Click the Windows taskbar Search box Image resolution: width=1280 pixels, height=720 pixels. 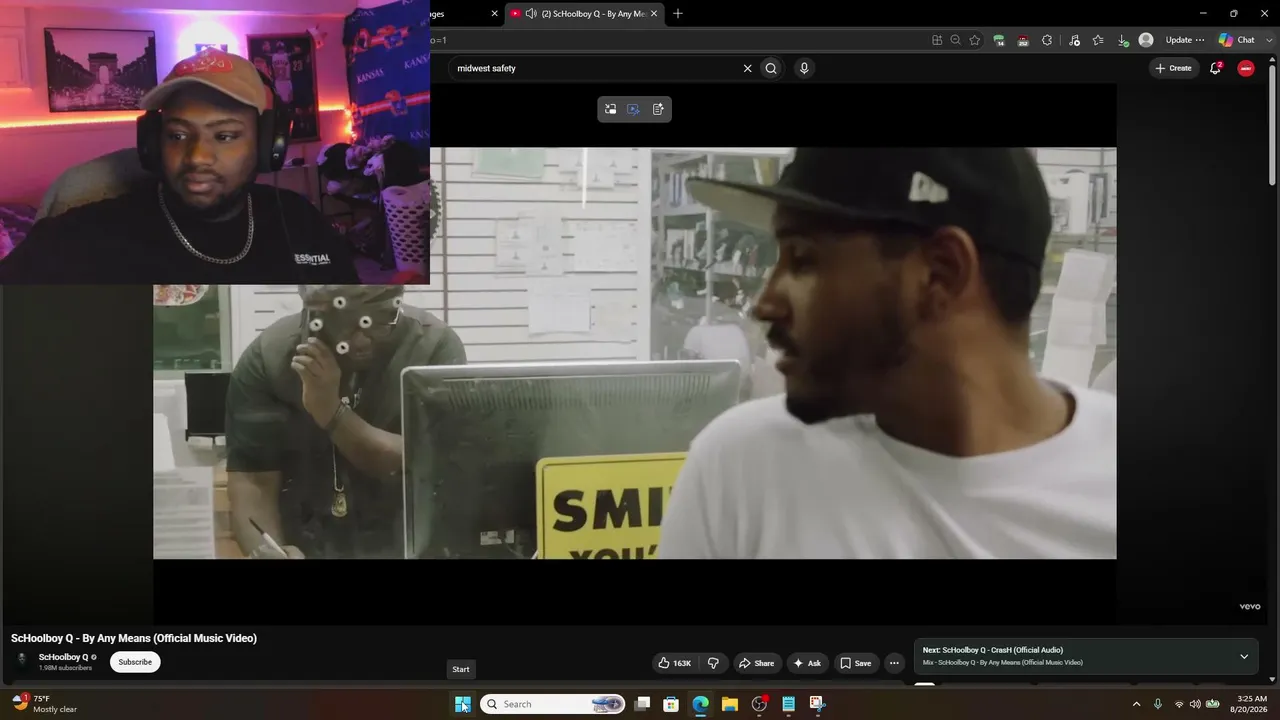(x=552, y=704)
